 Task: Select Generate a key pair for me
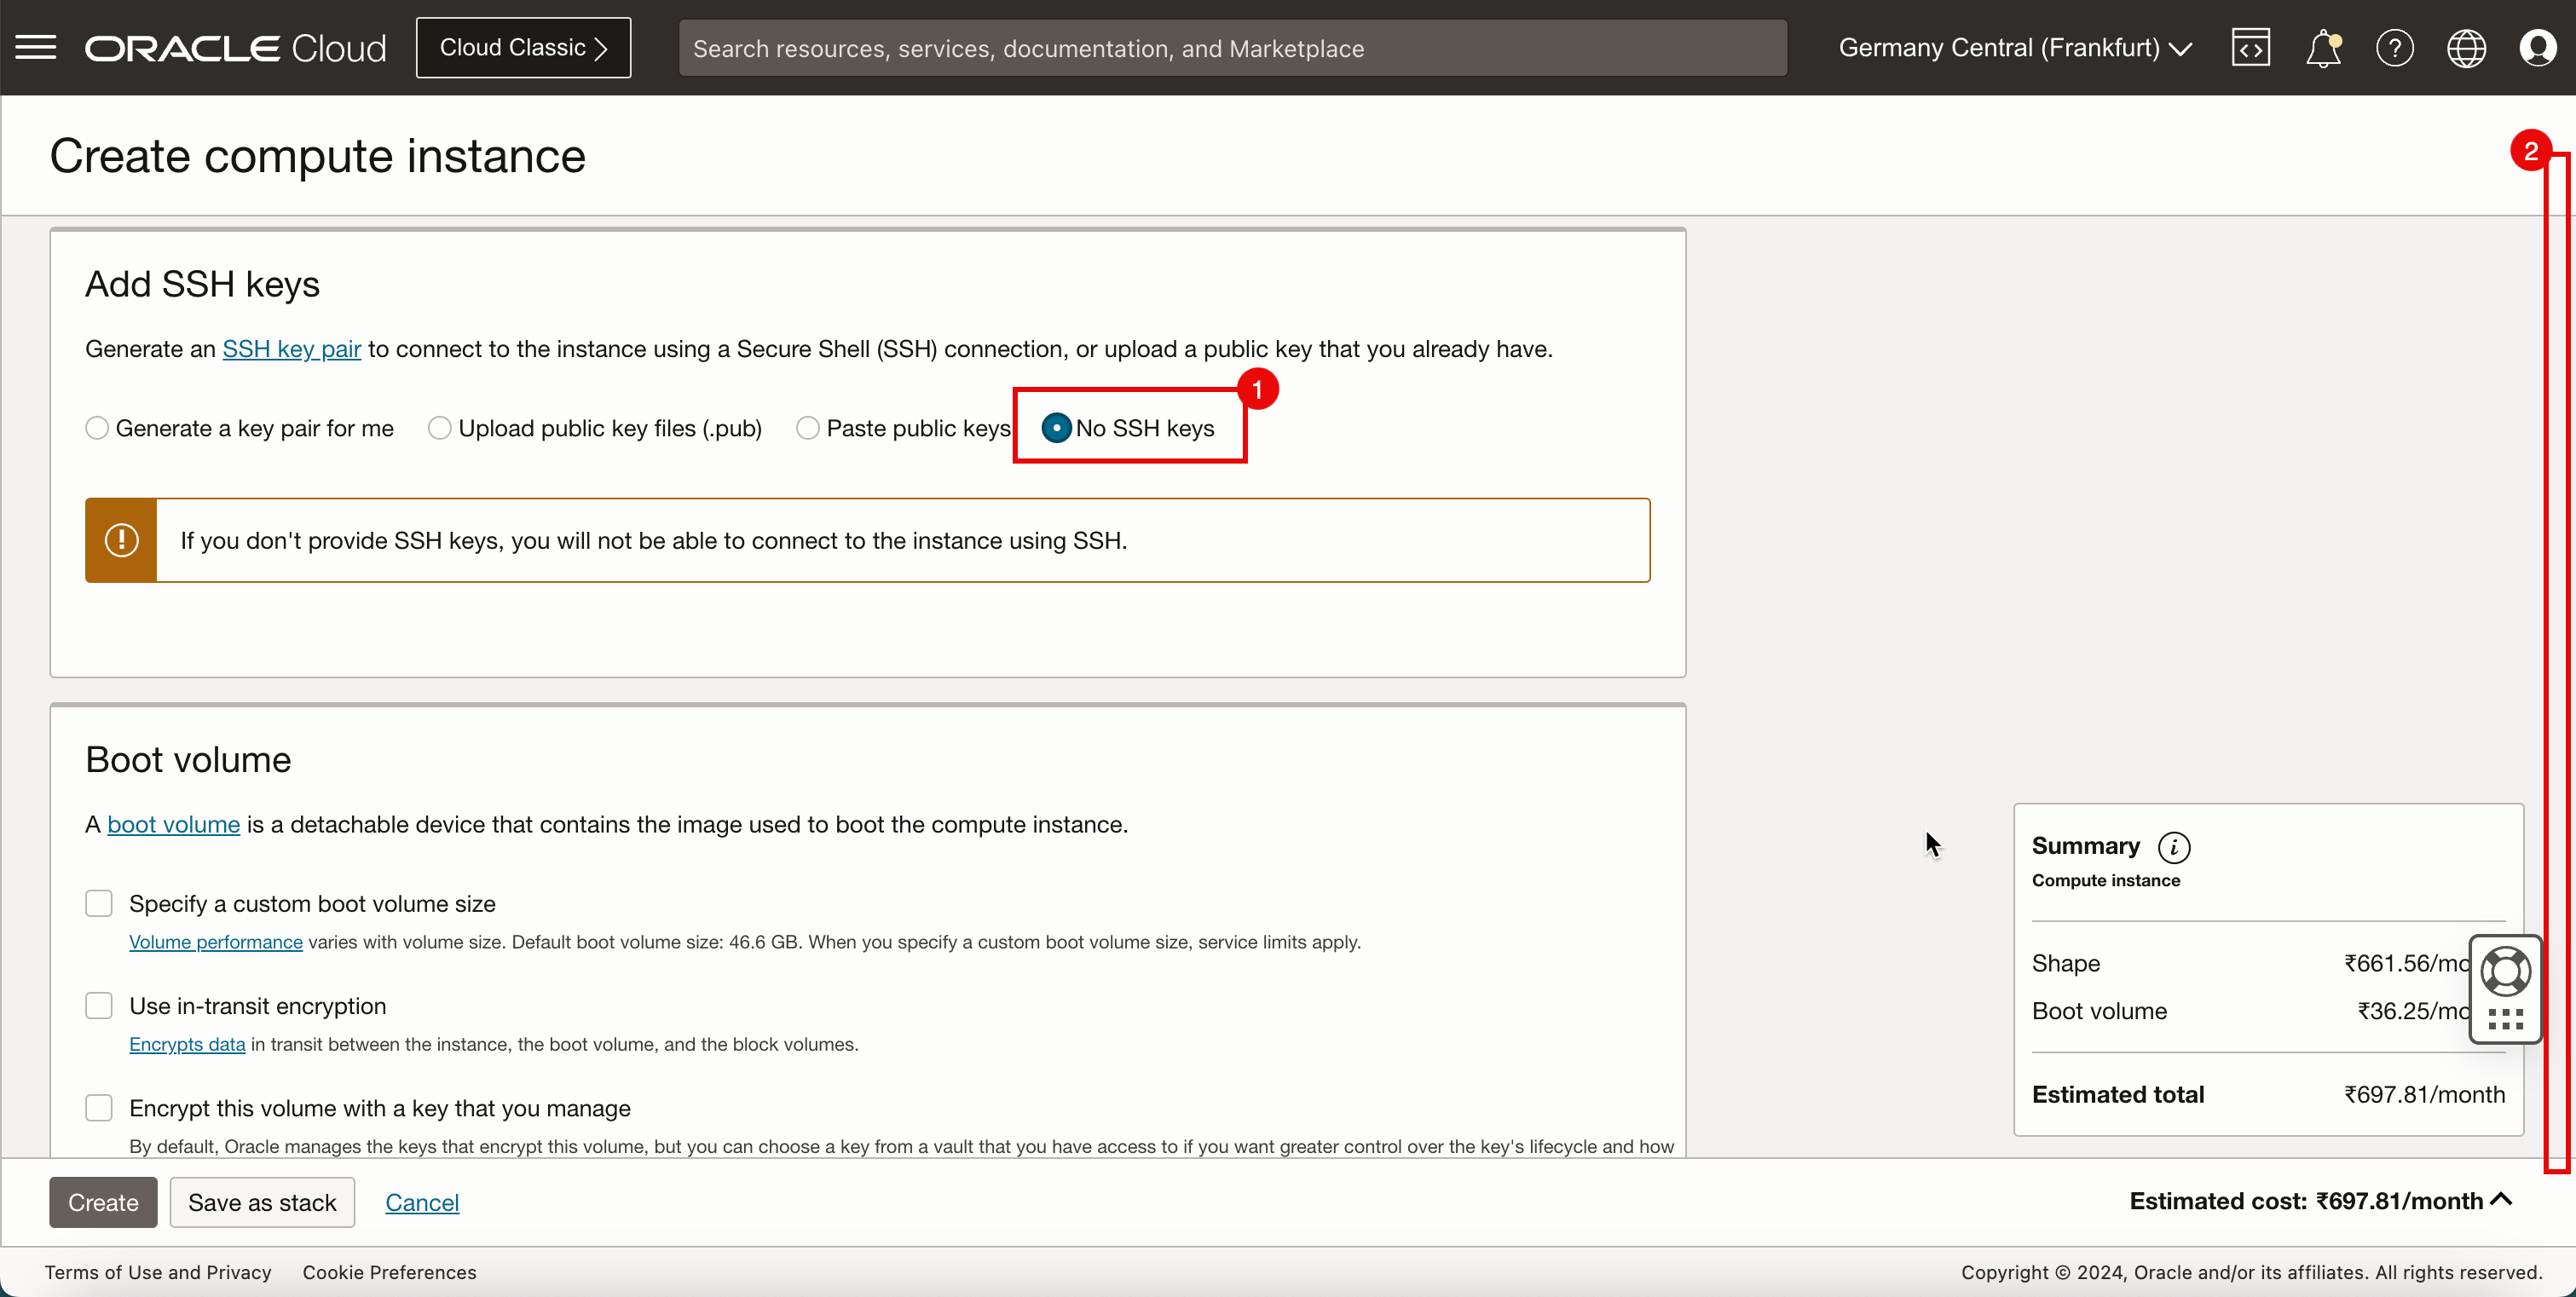click(97, 428)
